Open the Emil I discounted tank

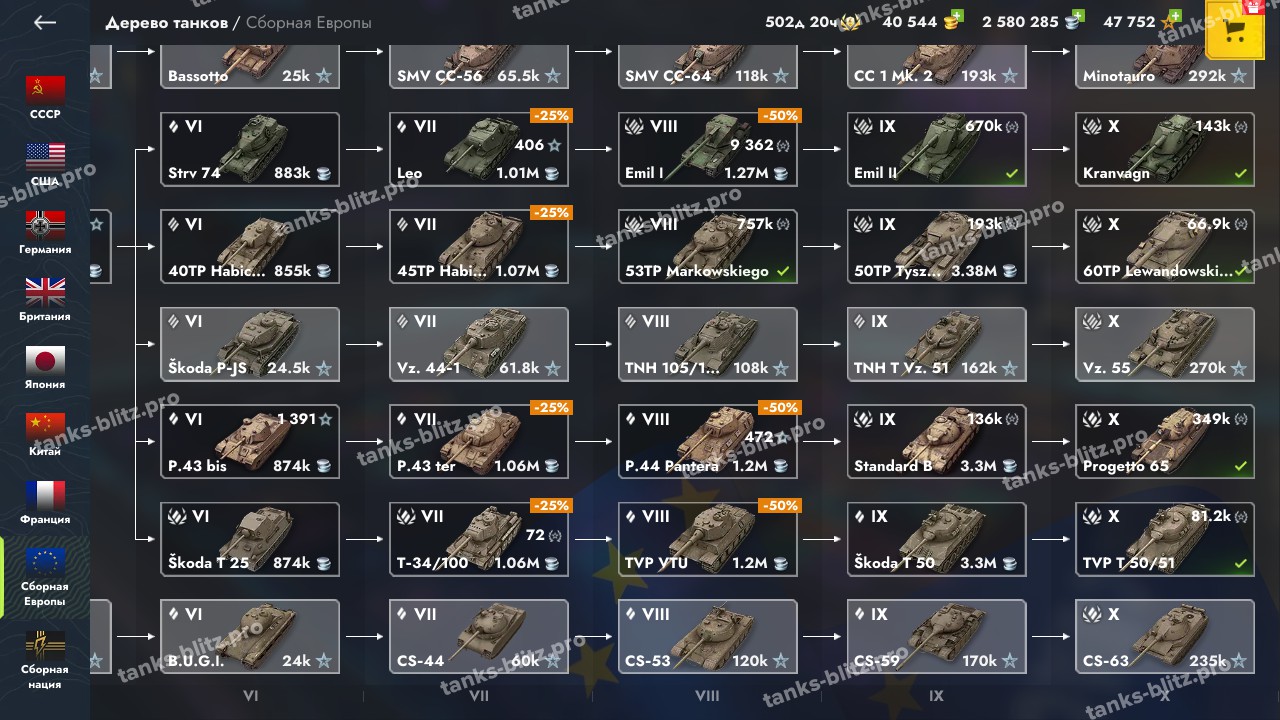coord(708,149)
